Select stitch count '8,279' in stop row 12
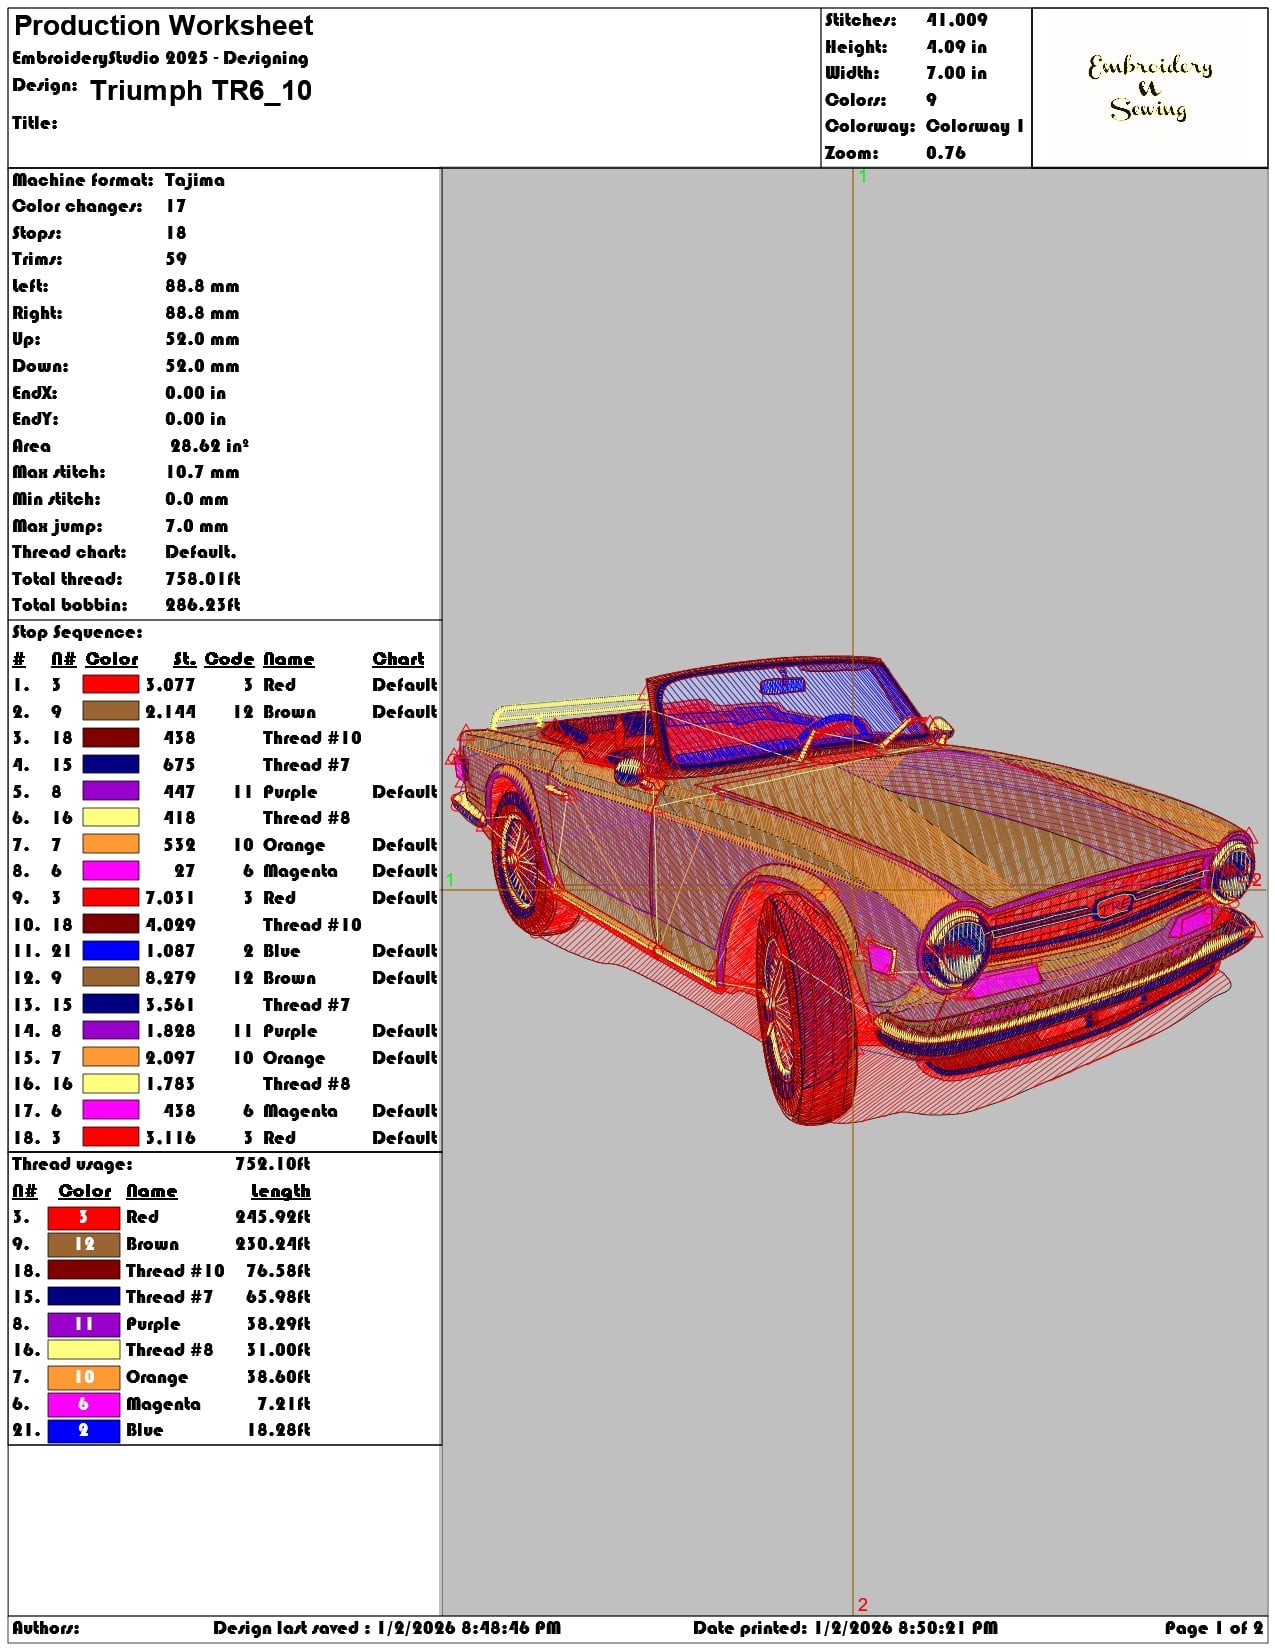Viewport: 1275px width, 1650px height. click(170, 978)
